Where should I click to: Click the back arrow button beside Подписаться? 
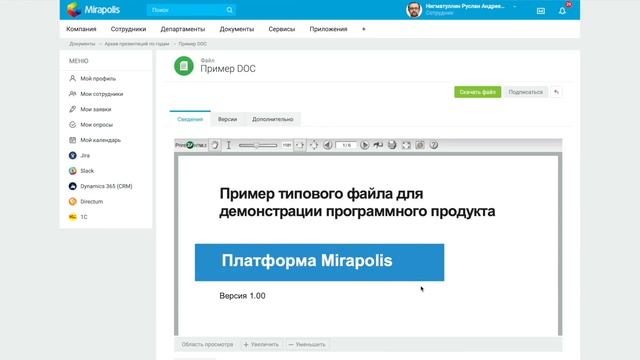click(x=556, y=92)
